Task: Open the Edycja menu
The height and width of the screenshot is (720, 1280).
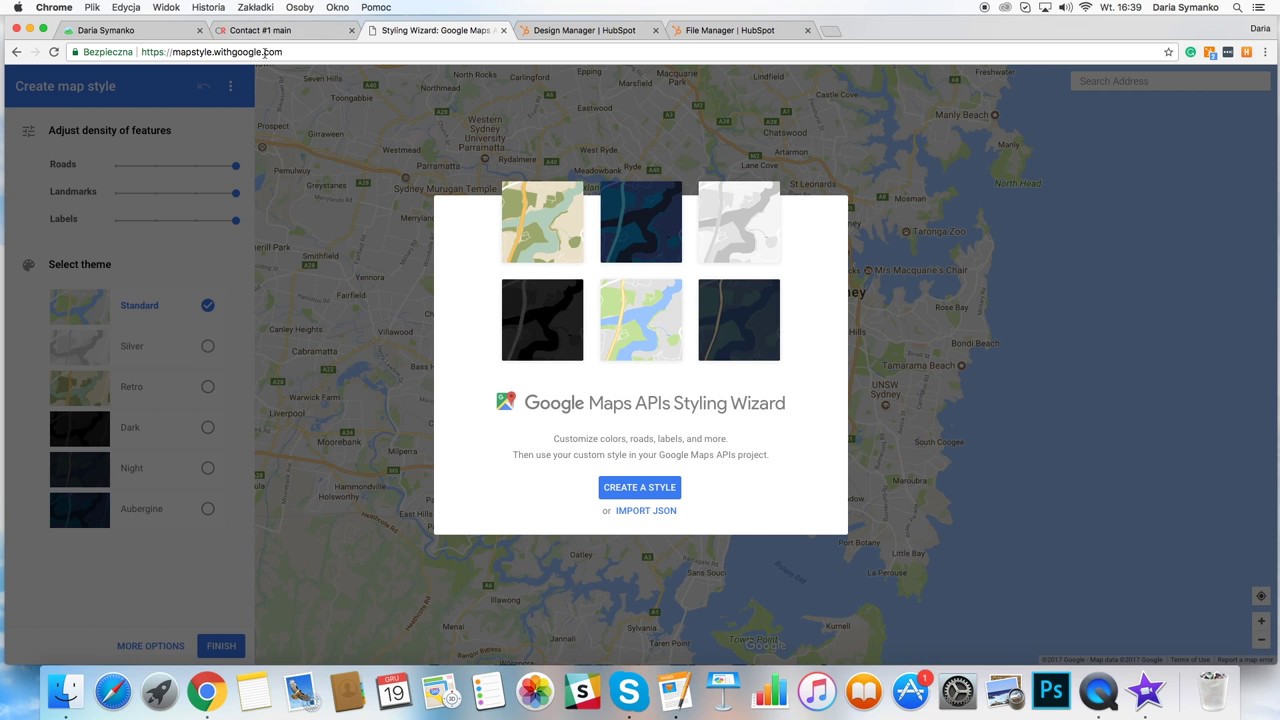Action: tap(126, 7)
